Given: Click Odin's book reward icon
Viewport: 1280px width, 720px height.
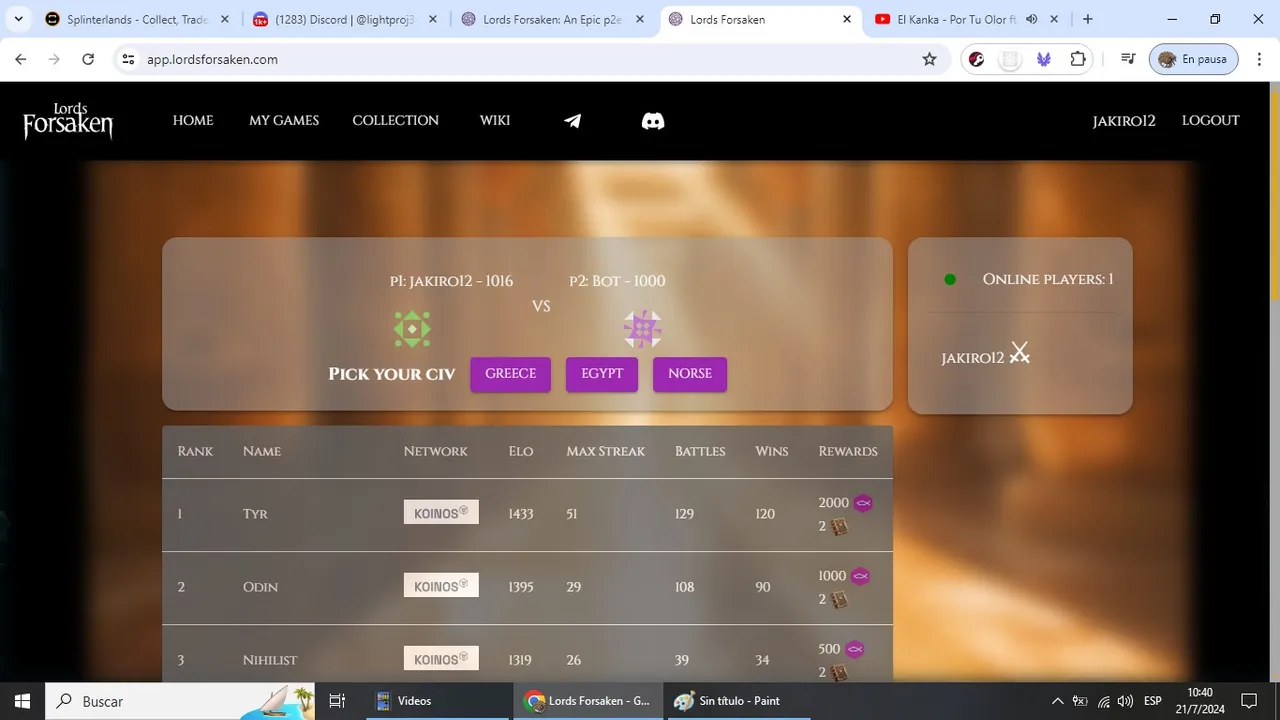Looking at the screenshot, I should (839, 600).
